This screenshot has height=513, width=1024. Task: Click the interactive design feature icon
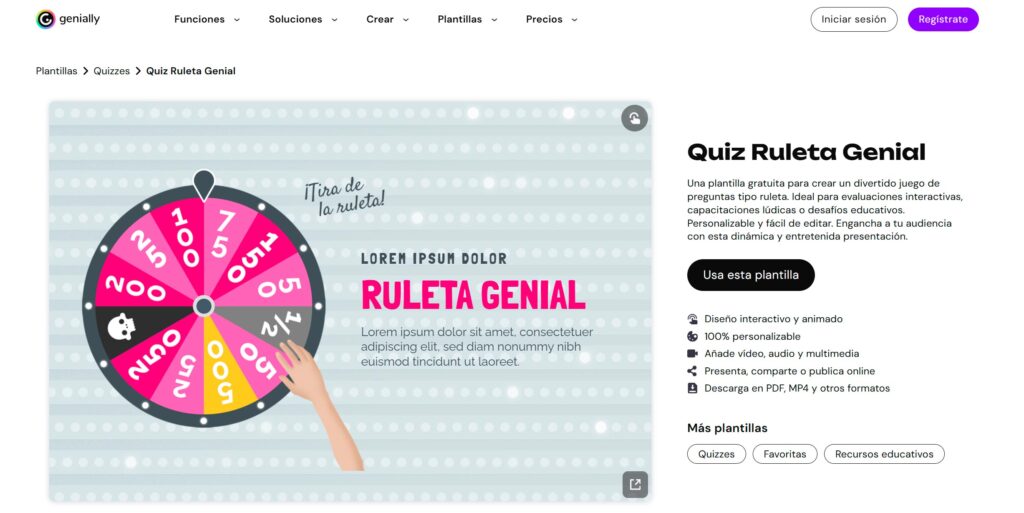coord(692,319)
